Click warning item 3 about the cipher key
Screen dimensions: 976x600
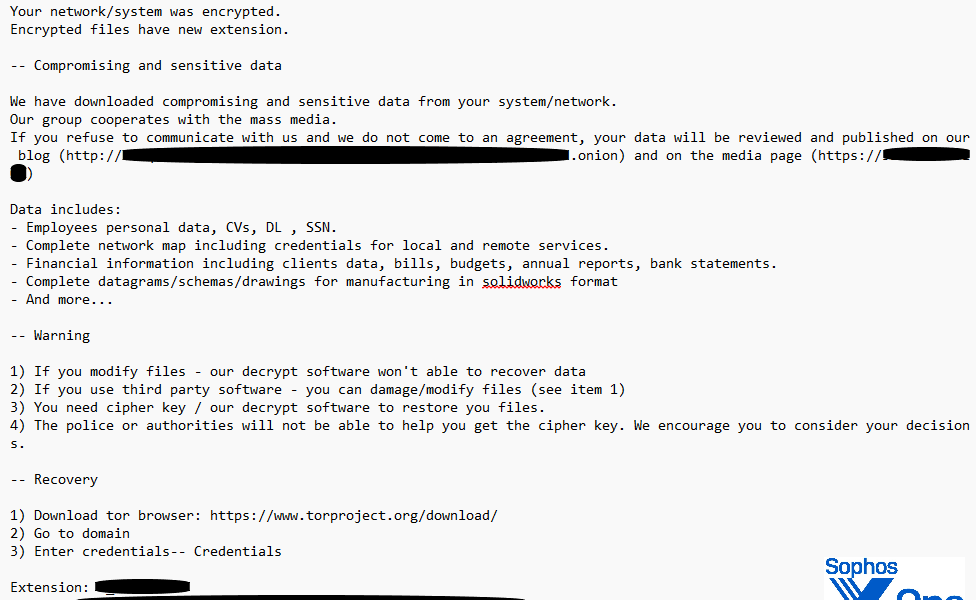coord(277,408)
